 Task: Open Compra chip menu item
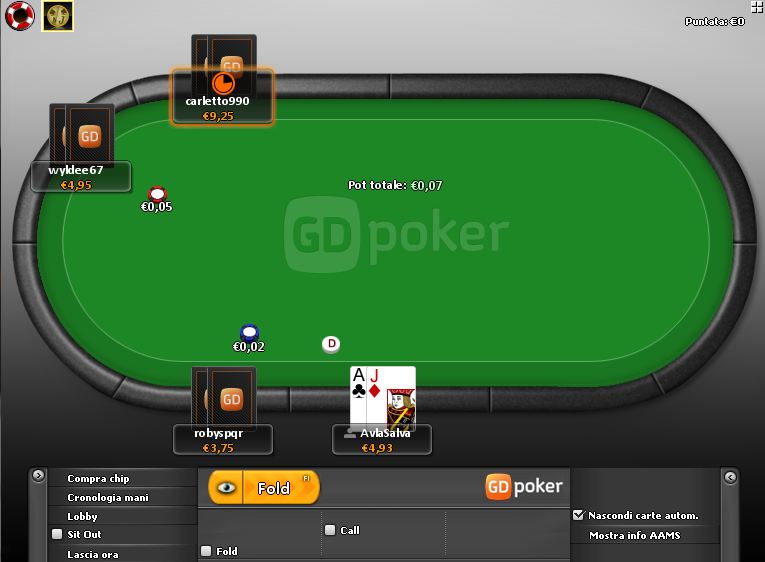[98, 479]
